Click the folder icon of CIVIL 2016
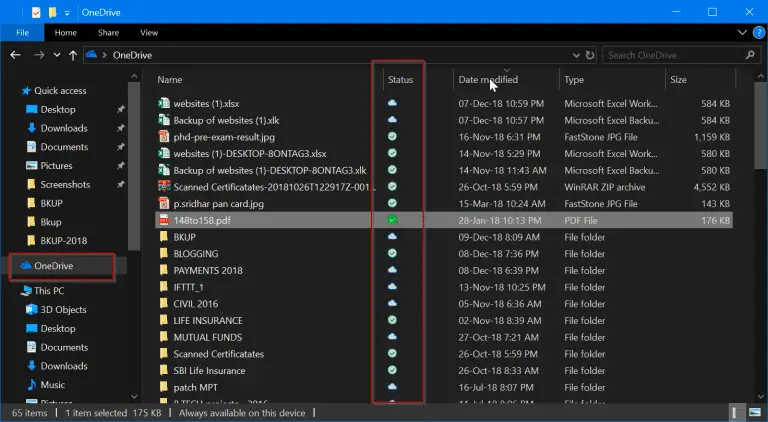This screenshot has width=768, height=422. [164, 304]
